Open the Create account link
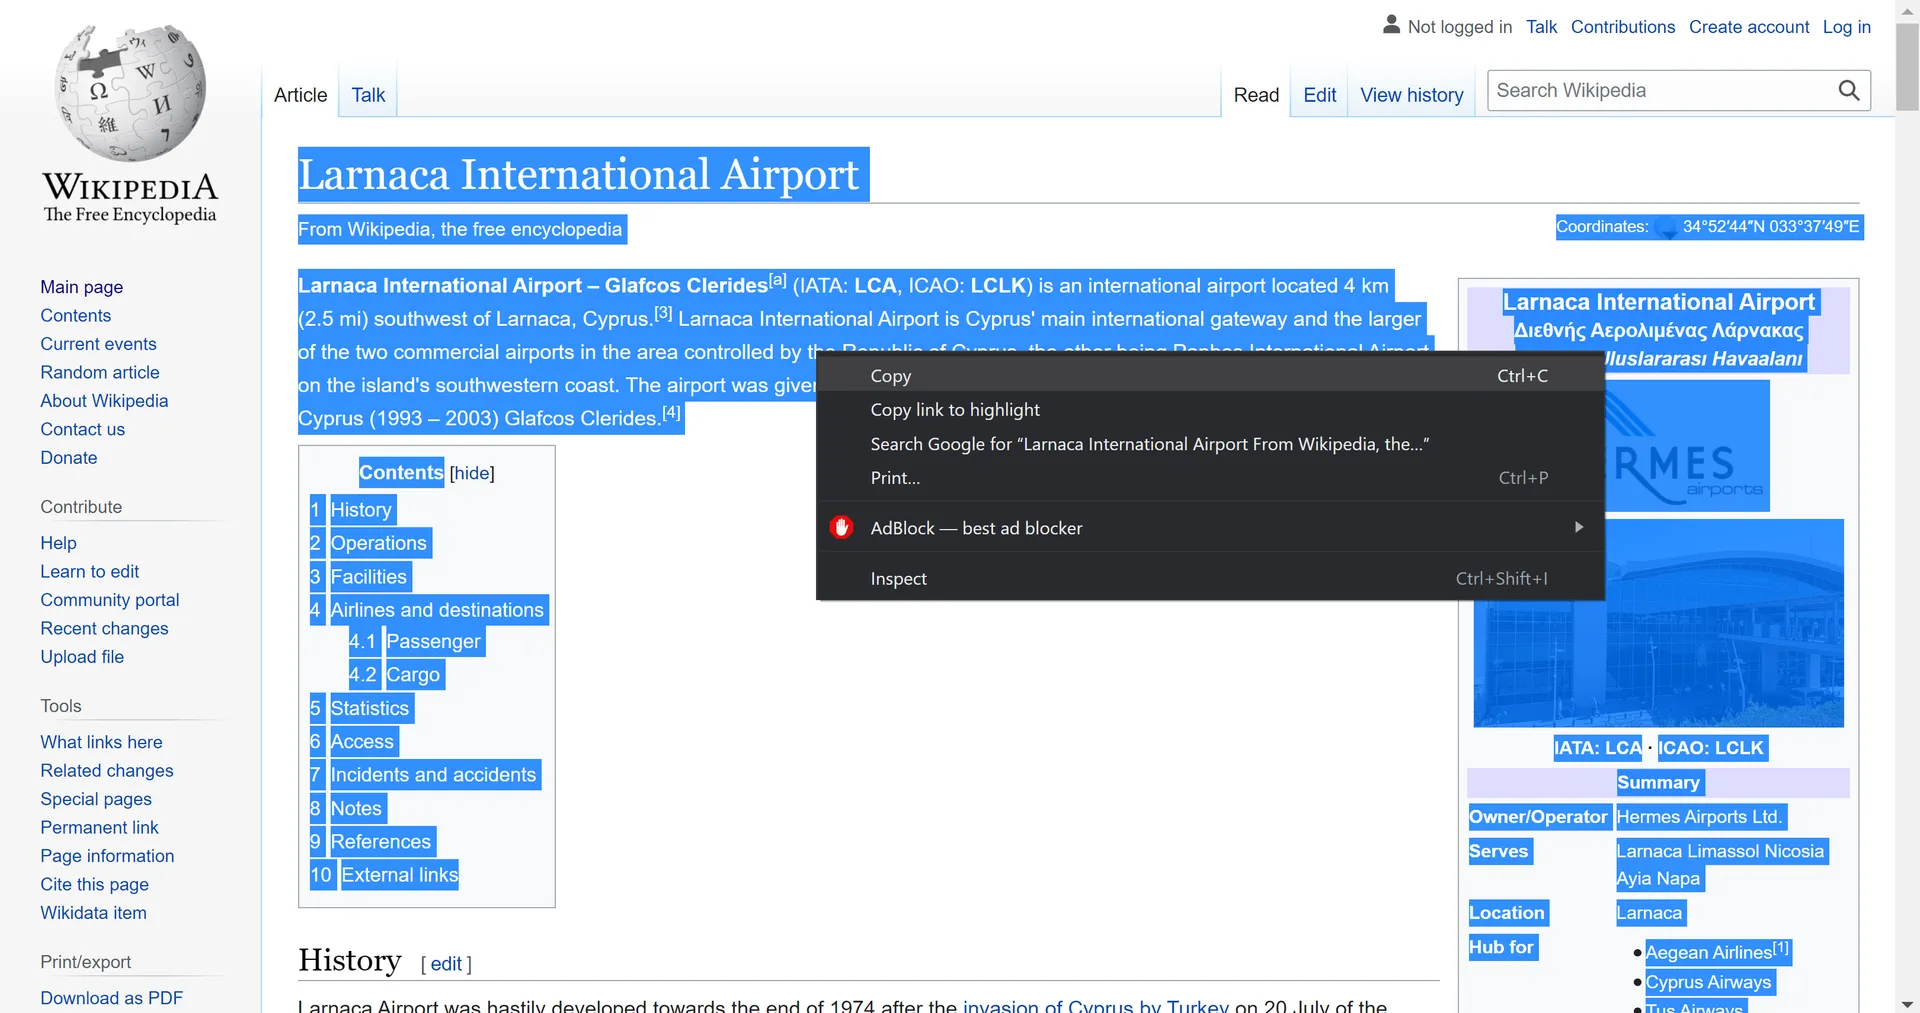1920x1013 pixels. coord(1748,27)
